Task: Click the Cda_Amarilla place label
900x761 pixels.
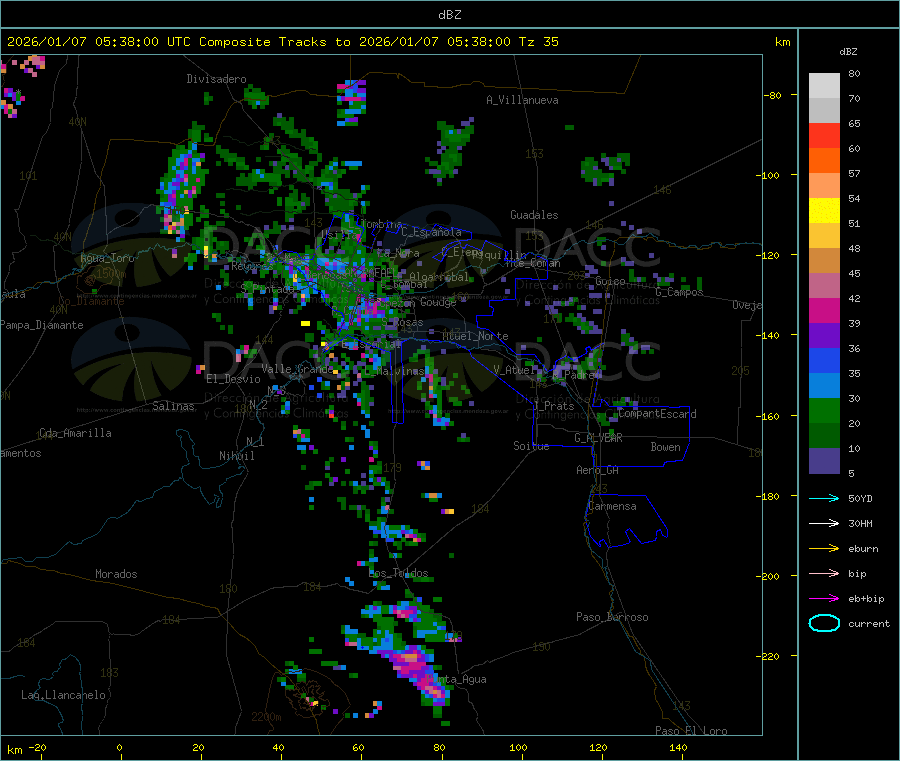Action: [75, 433]
